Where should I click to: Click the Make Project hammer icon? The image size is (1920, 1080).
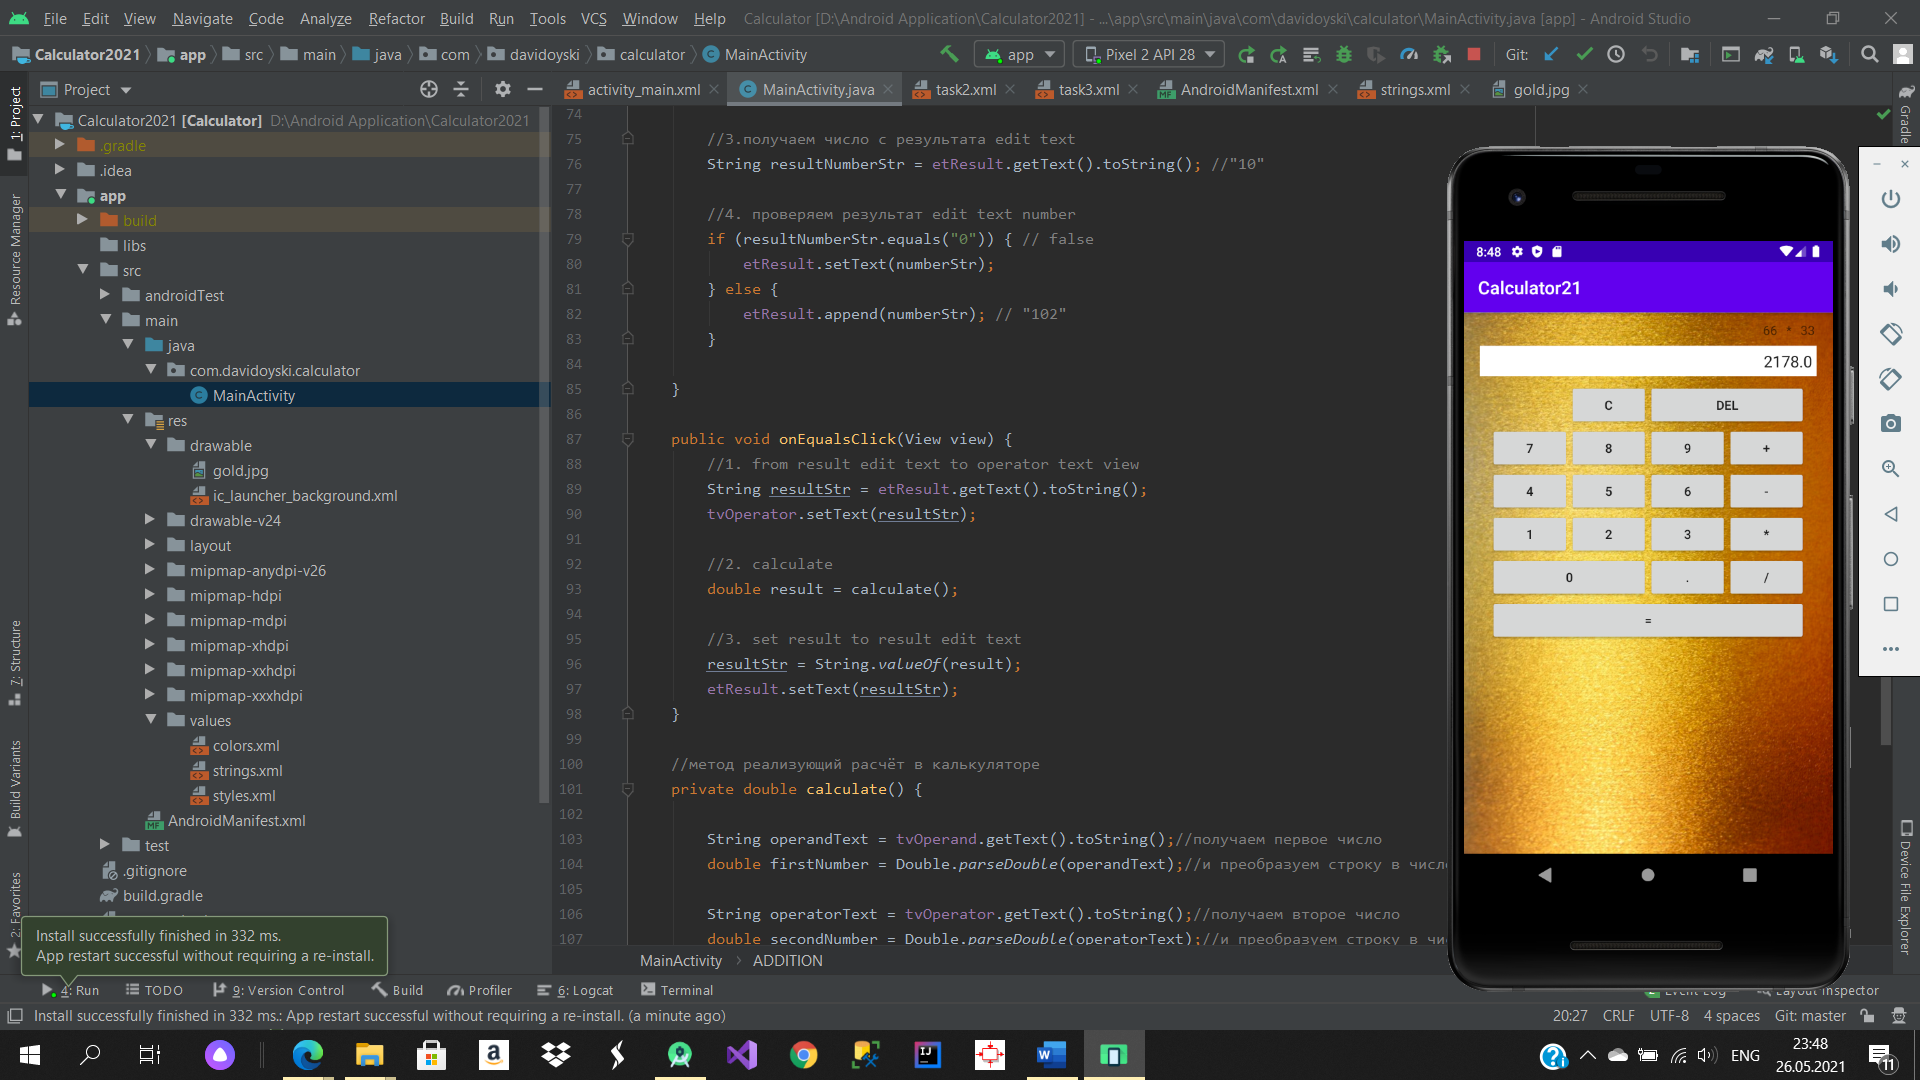948,54
